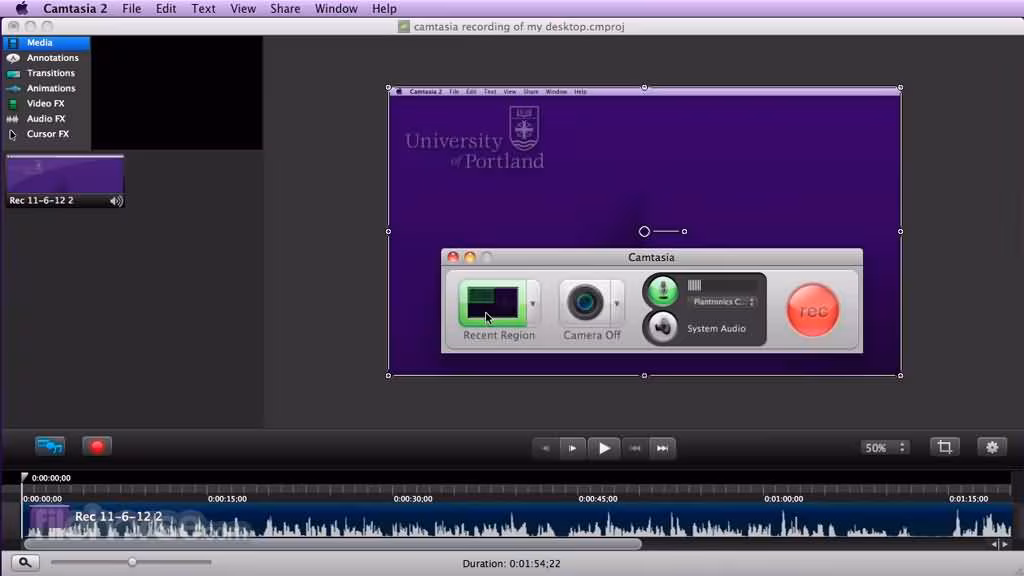This screenshot has width=1024, height=576.
Task: Click the timeline playhead marker
Action: tap(24, 477)
